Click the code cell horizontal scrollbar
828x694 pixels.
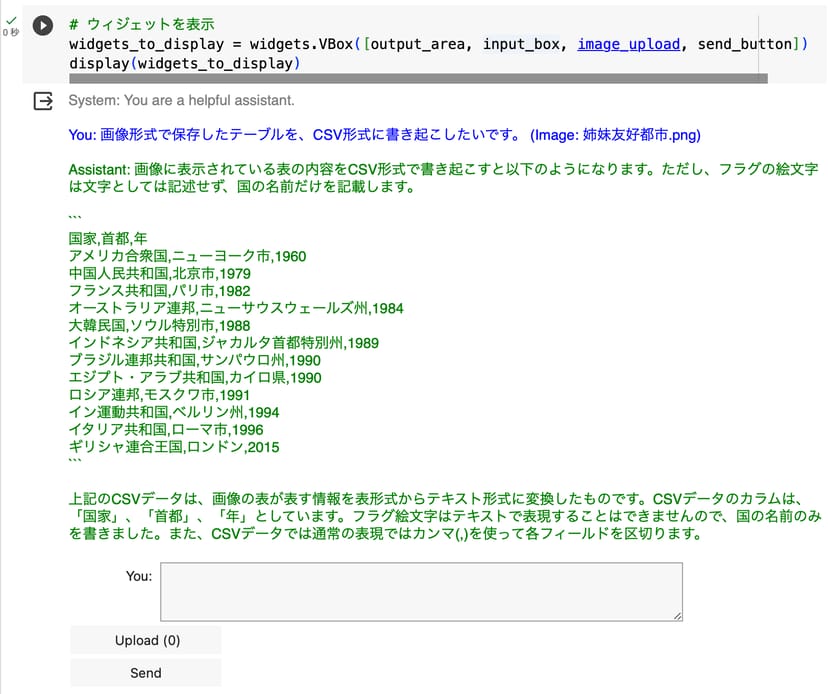coord(418,78)
